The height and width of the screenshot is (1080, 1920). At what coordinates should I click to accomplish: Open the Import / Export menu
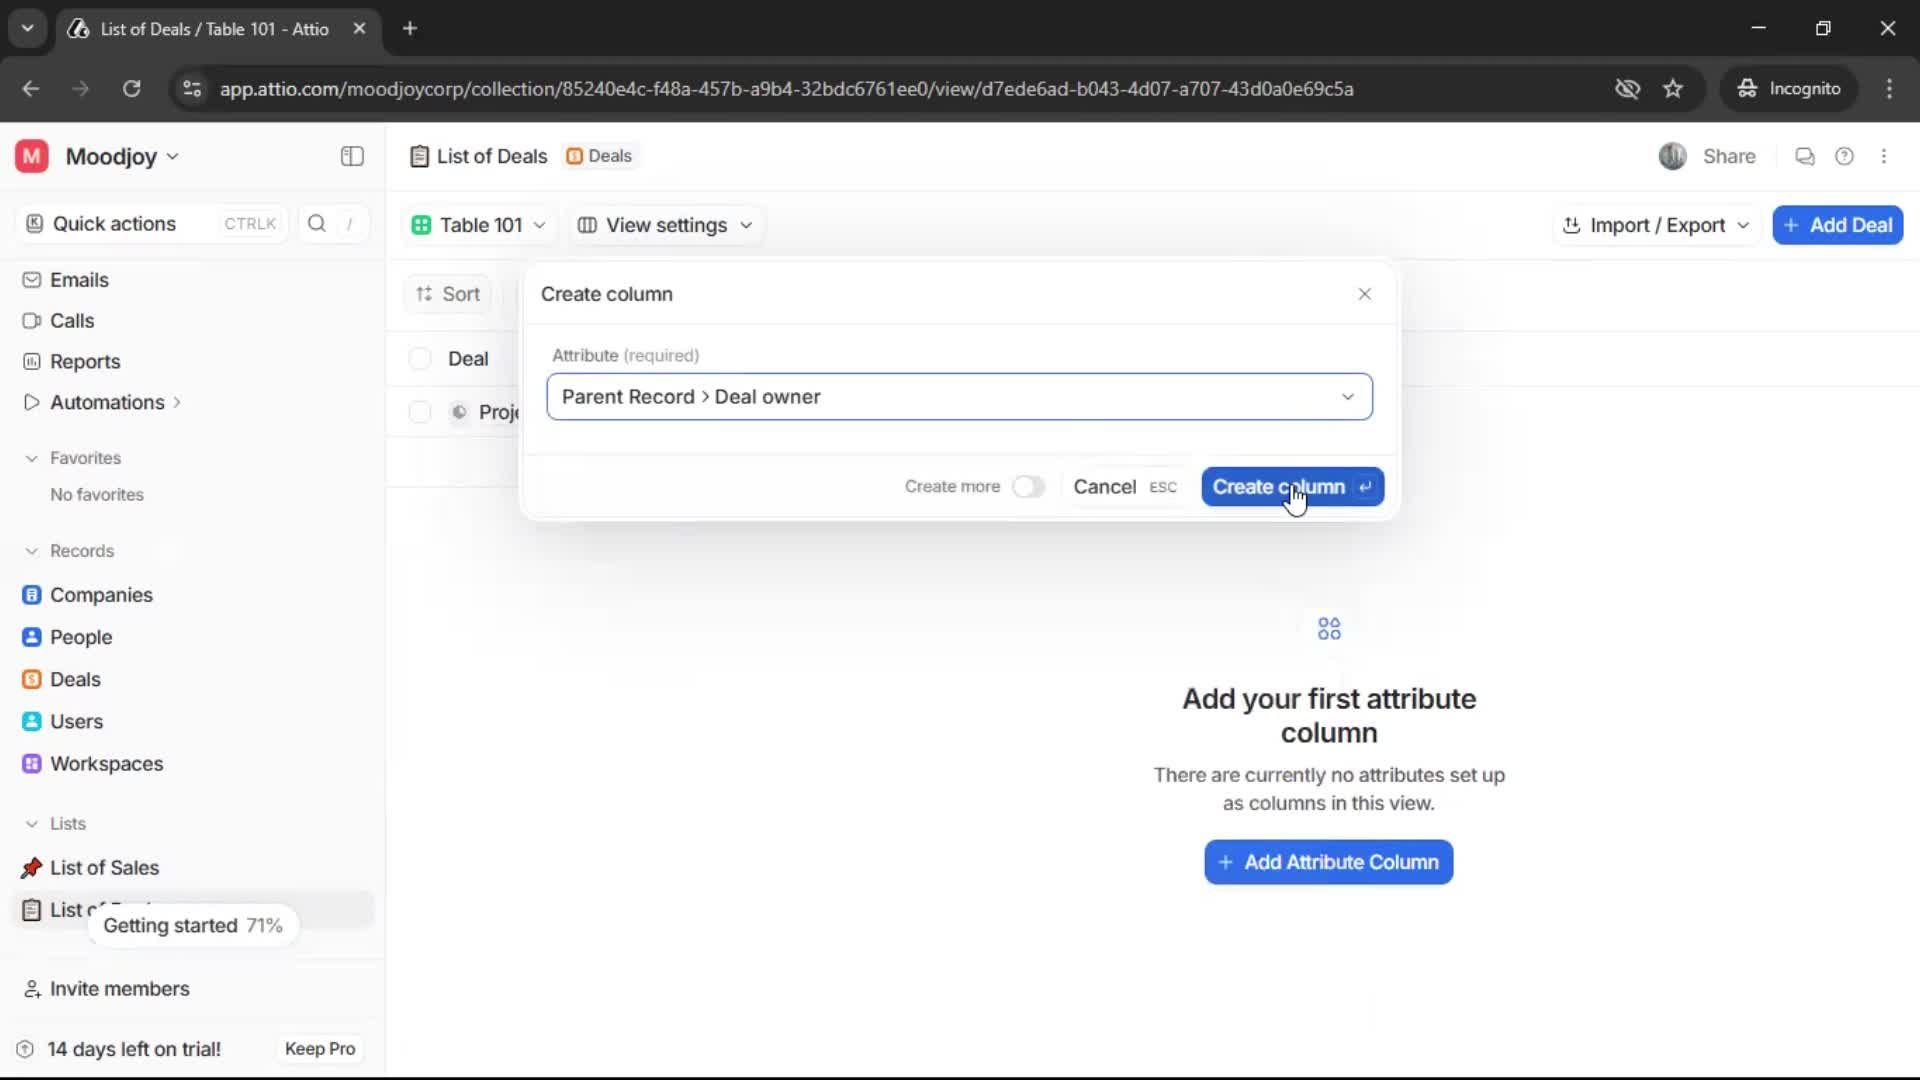(x=1655, y=225)
